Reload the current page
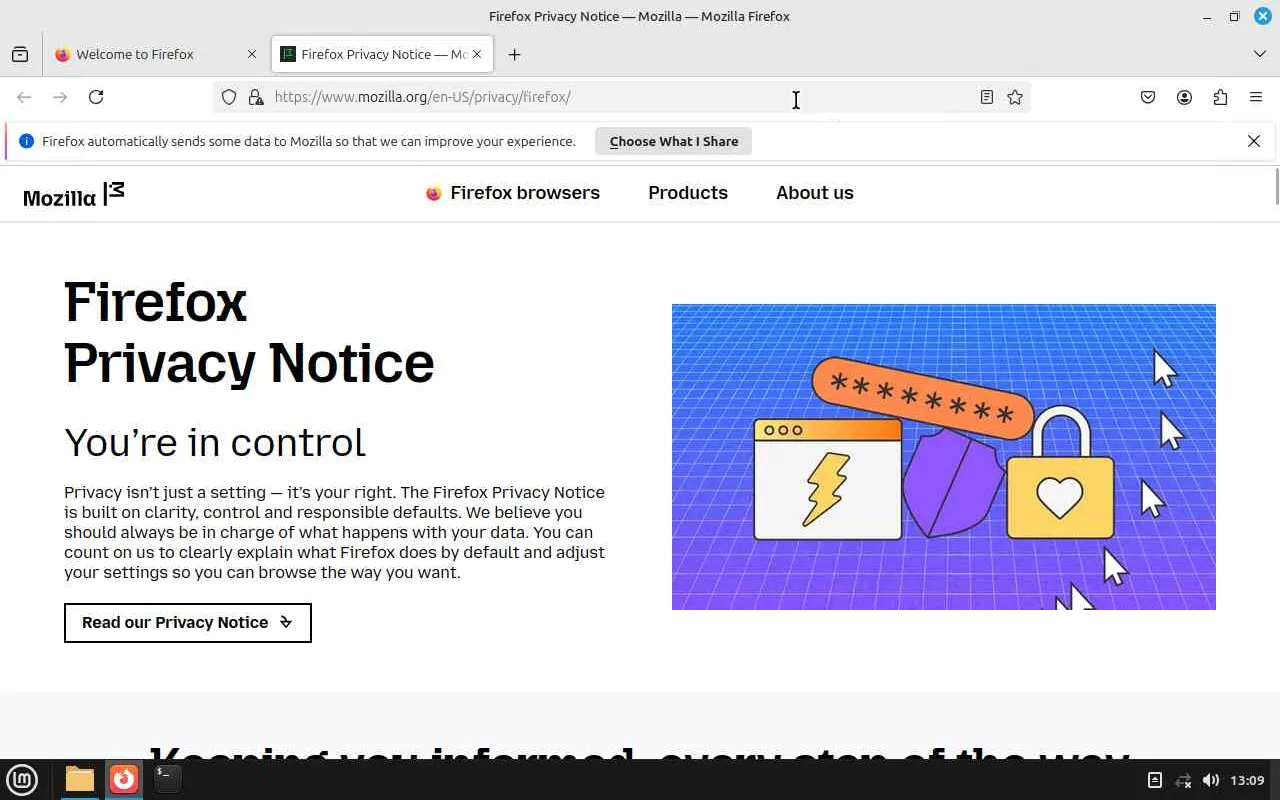Screen dimensions: 1280x800 pos(96,97)
